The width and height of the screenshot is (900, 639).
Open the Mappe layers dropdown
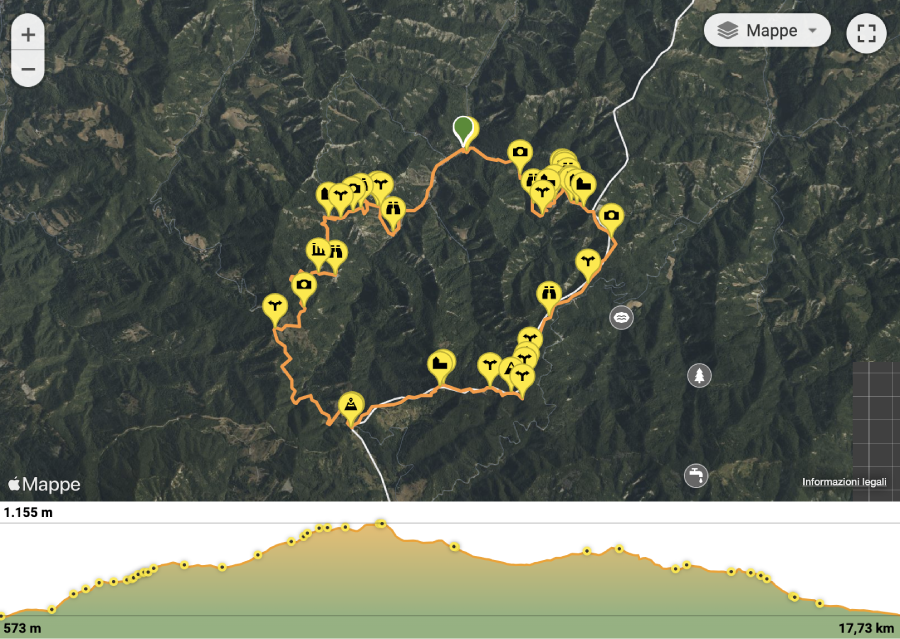click(x=767, y=30)
